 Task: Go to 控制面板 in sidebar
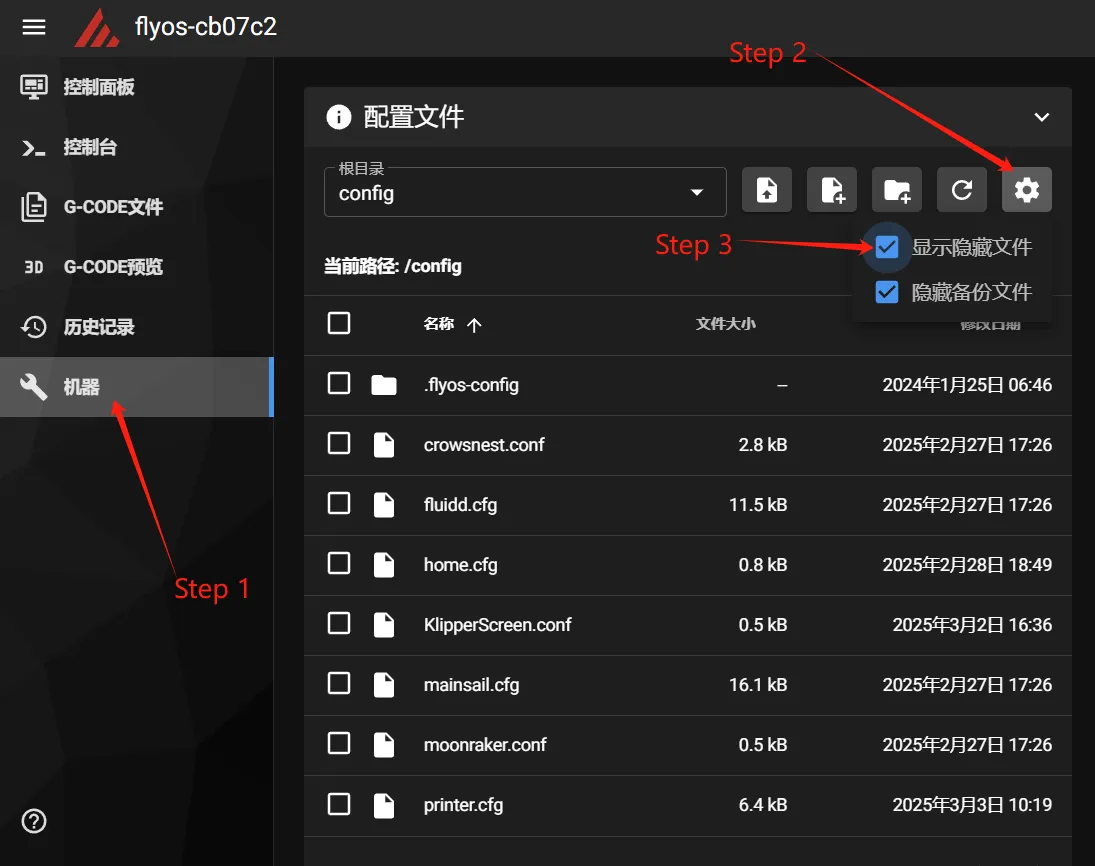coord(98,87)
